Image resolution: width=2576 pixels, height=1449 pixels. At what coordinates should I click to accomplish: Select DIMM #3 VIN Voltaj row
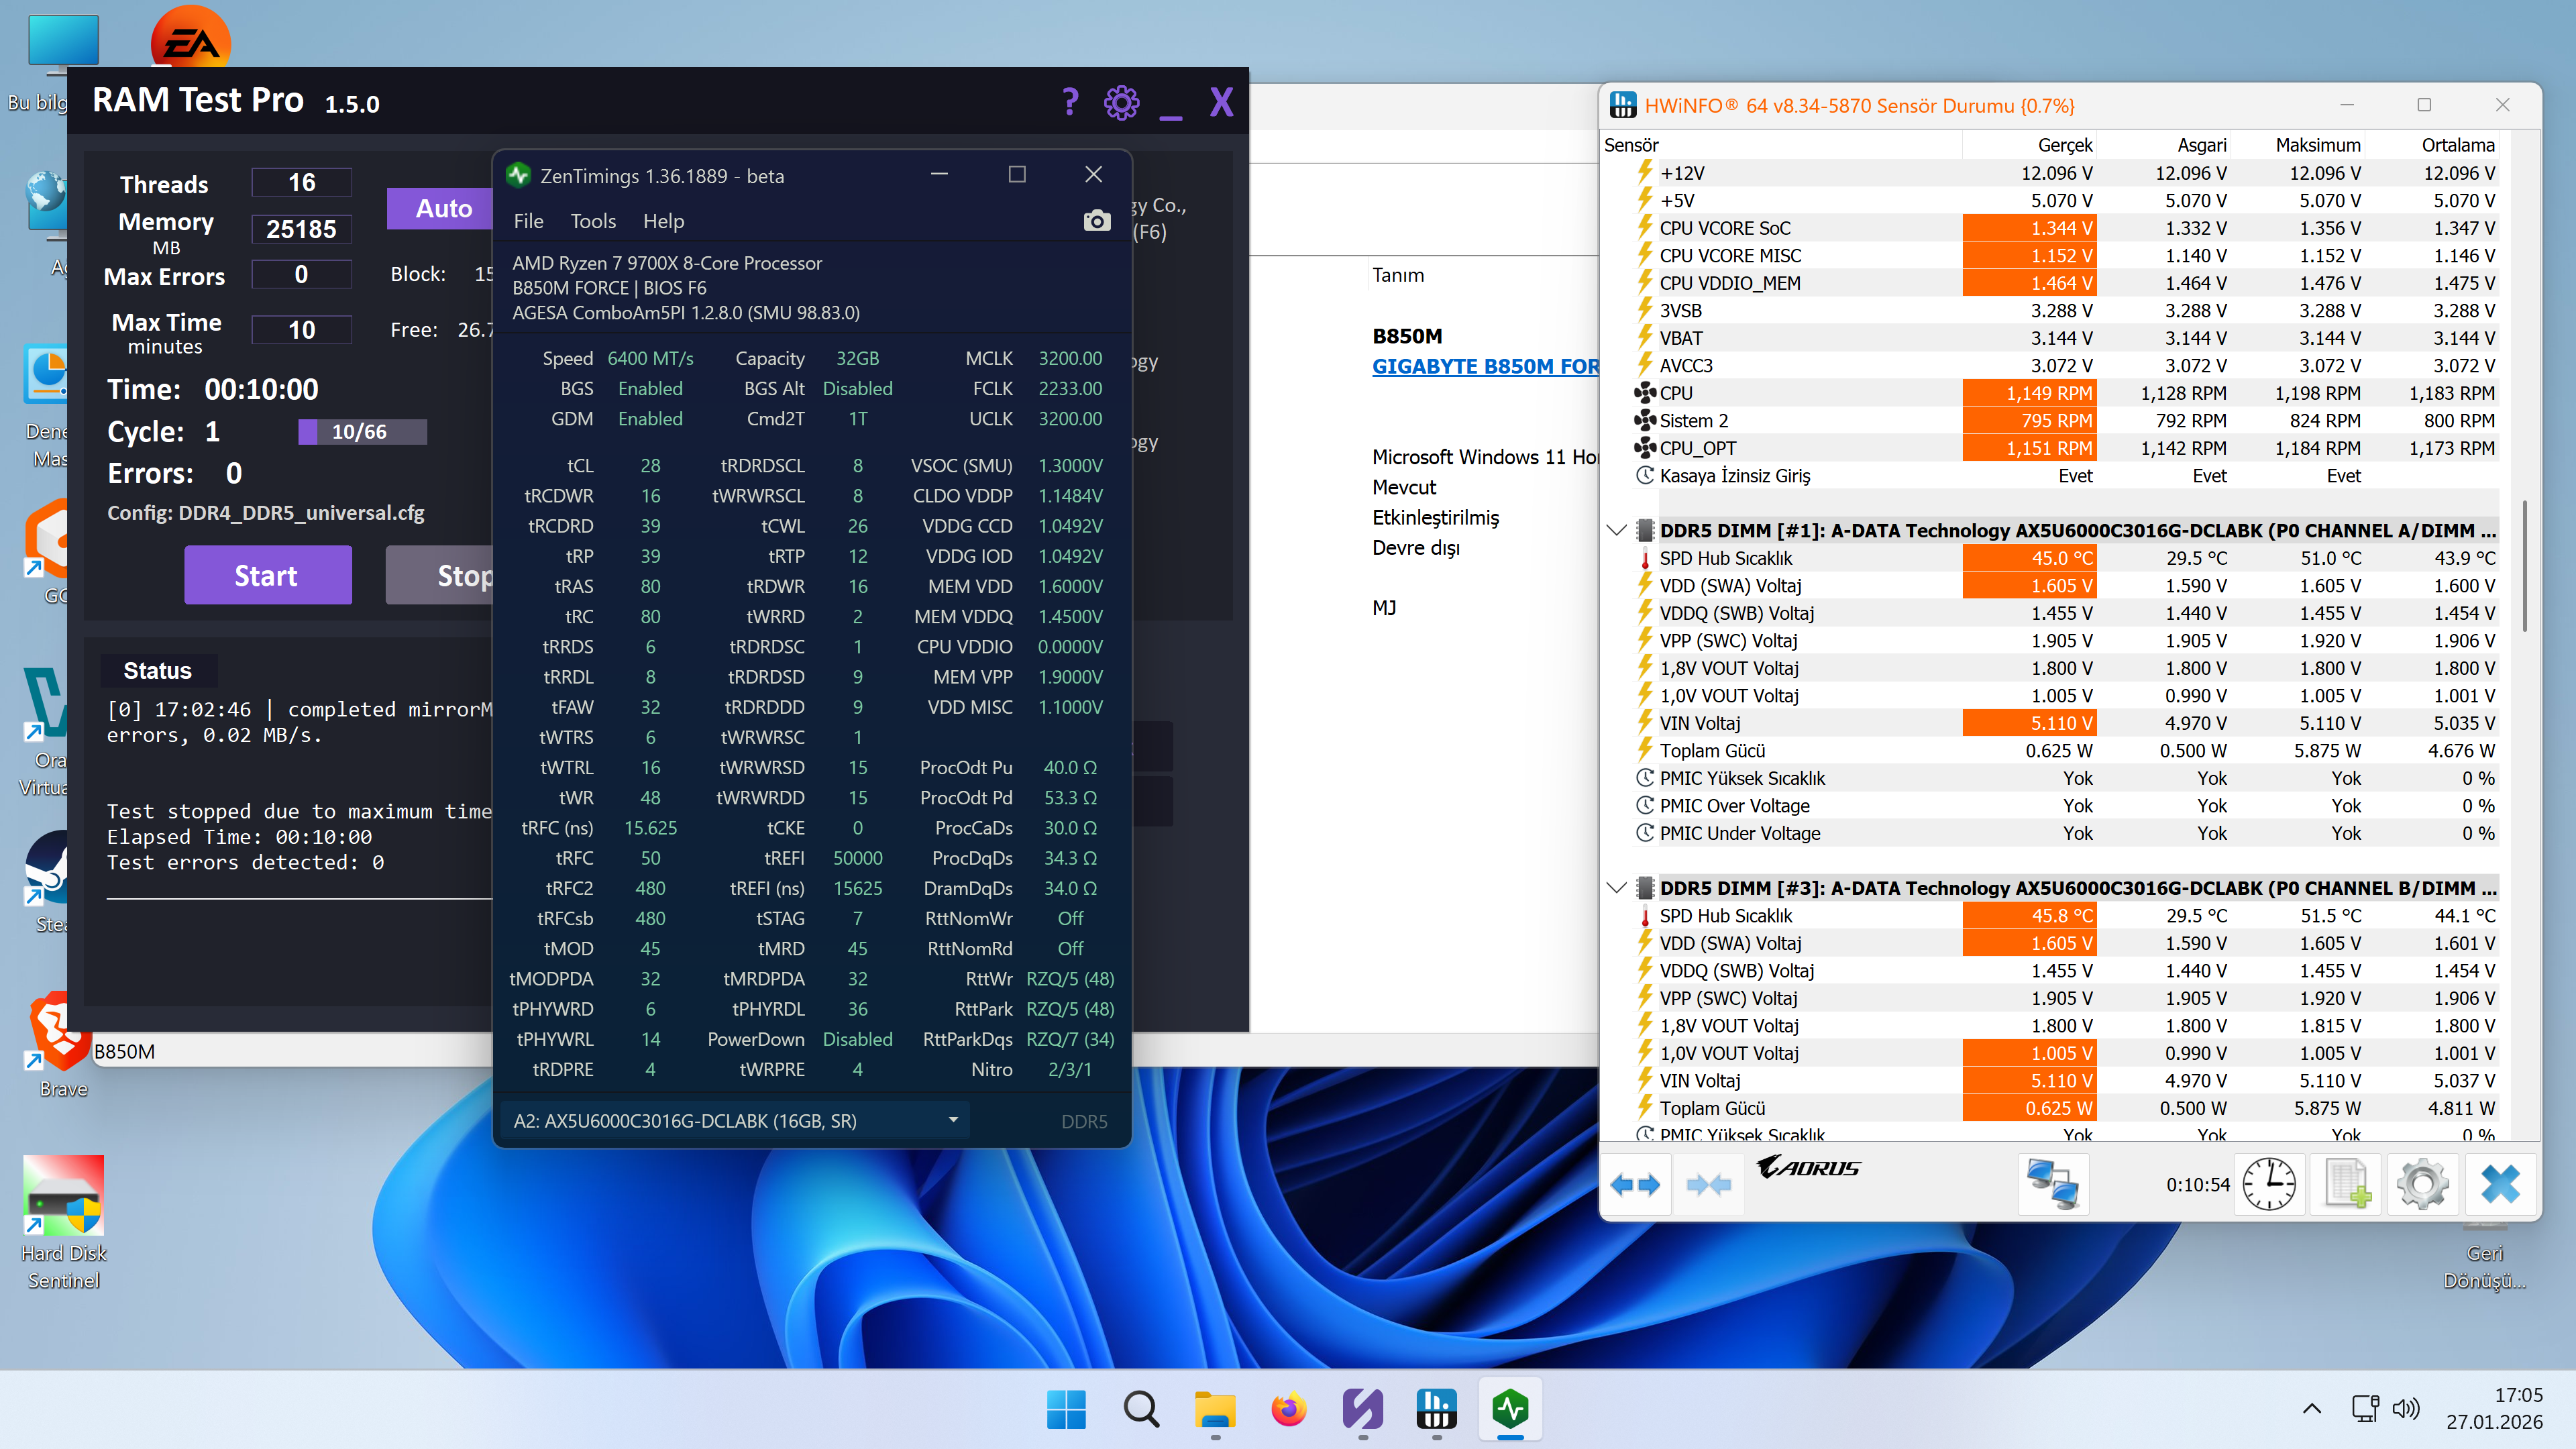(x=2065, y=1081)
